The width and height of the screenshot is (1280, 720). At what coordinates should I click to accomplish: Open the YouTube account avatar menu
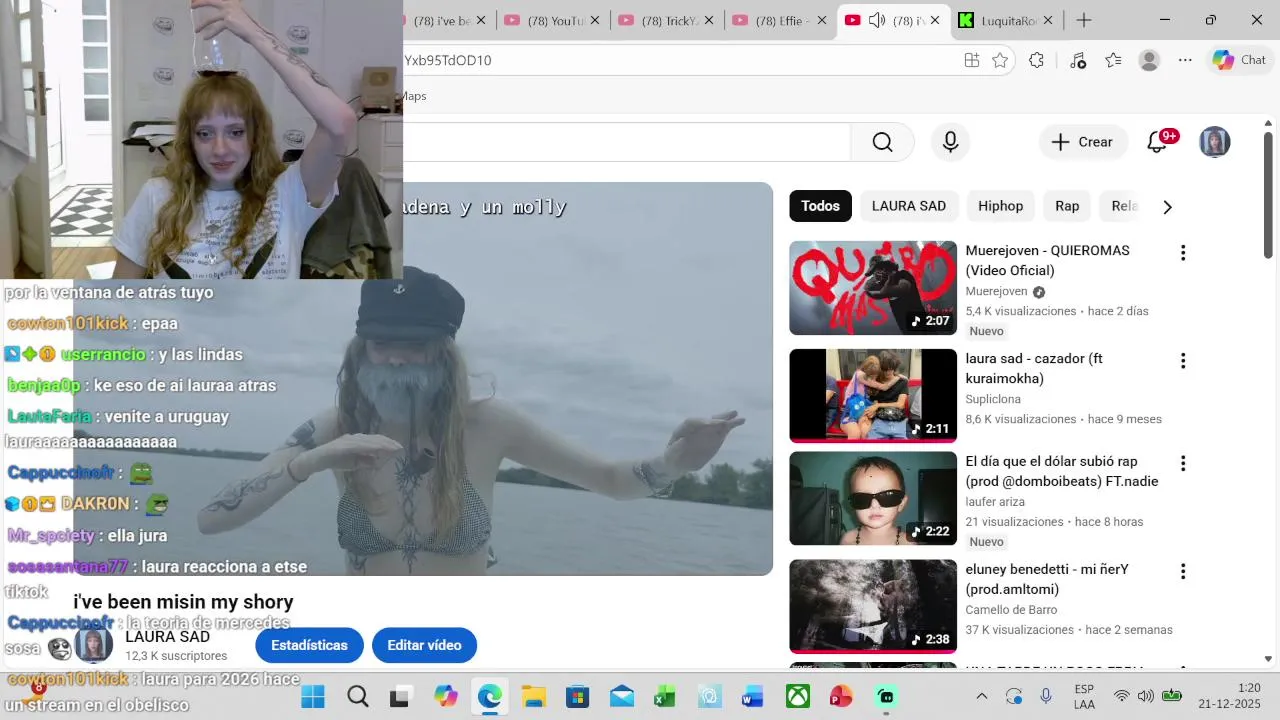coord(1214,142)
